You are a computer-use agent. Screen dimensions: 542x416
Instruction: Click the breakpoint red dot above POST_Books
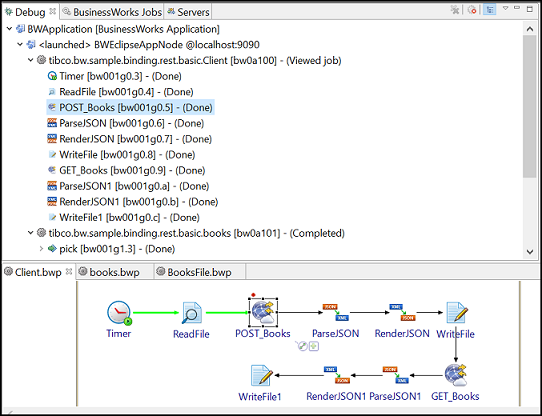point(253,295)
